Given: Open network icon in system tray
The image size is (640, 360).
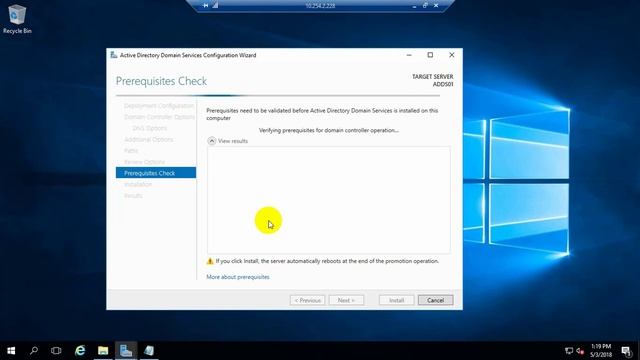Looking at the screenshot, I should point(569,351).
